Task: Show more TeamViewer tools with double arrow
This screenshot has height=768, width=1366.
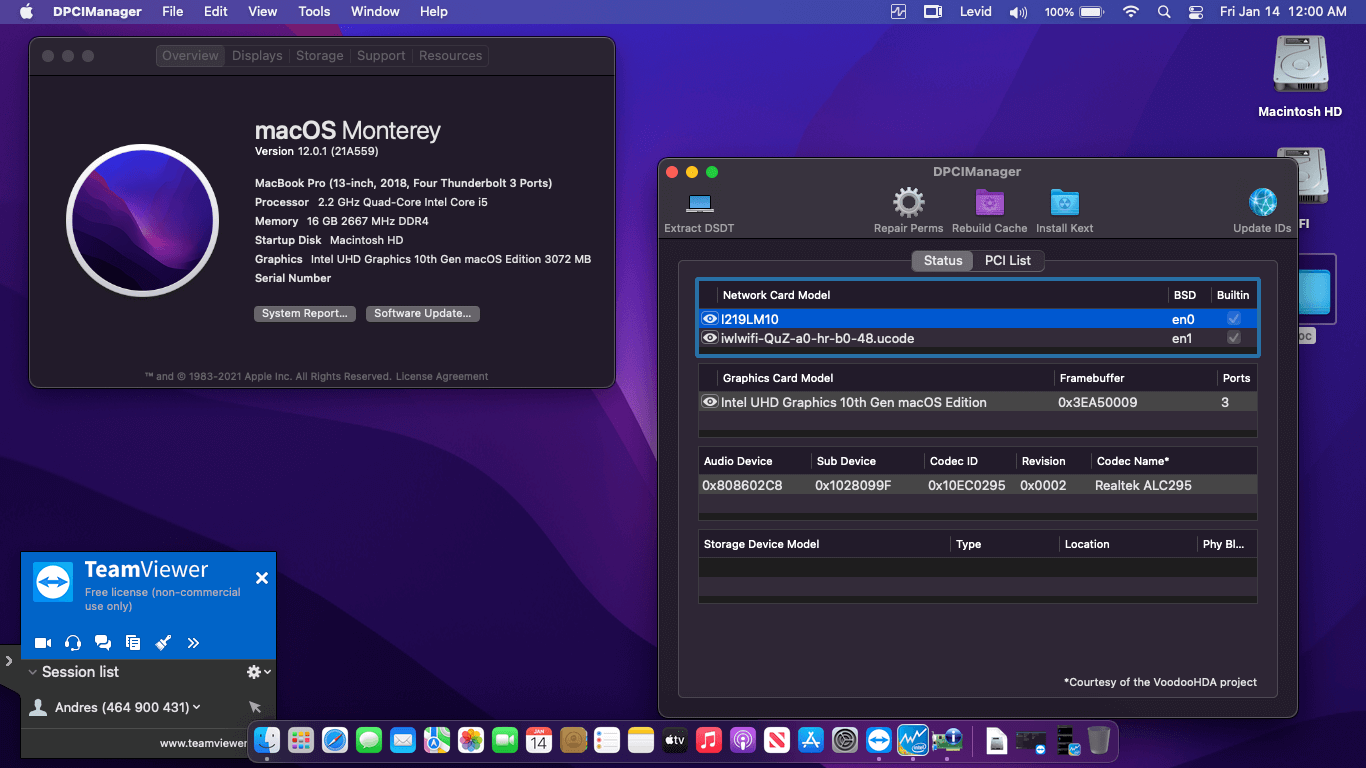Action: point(193,643)
